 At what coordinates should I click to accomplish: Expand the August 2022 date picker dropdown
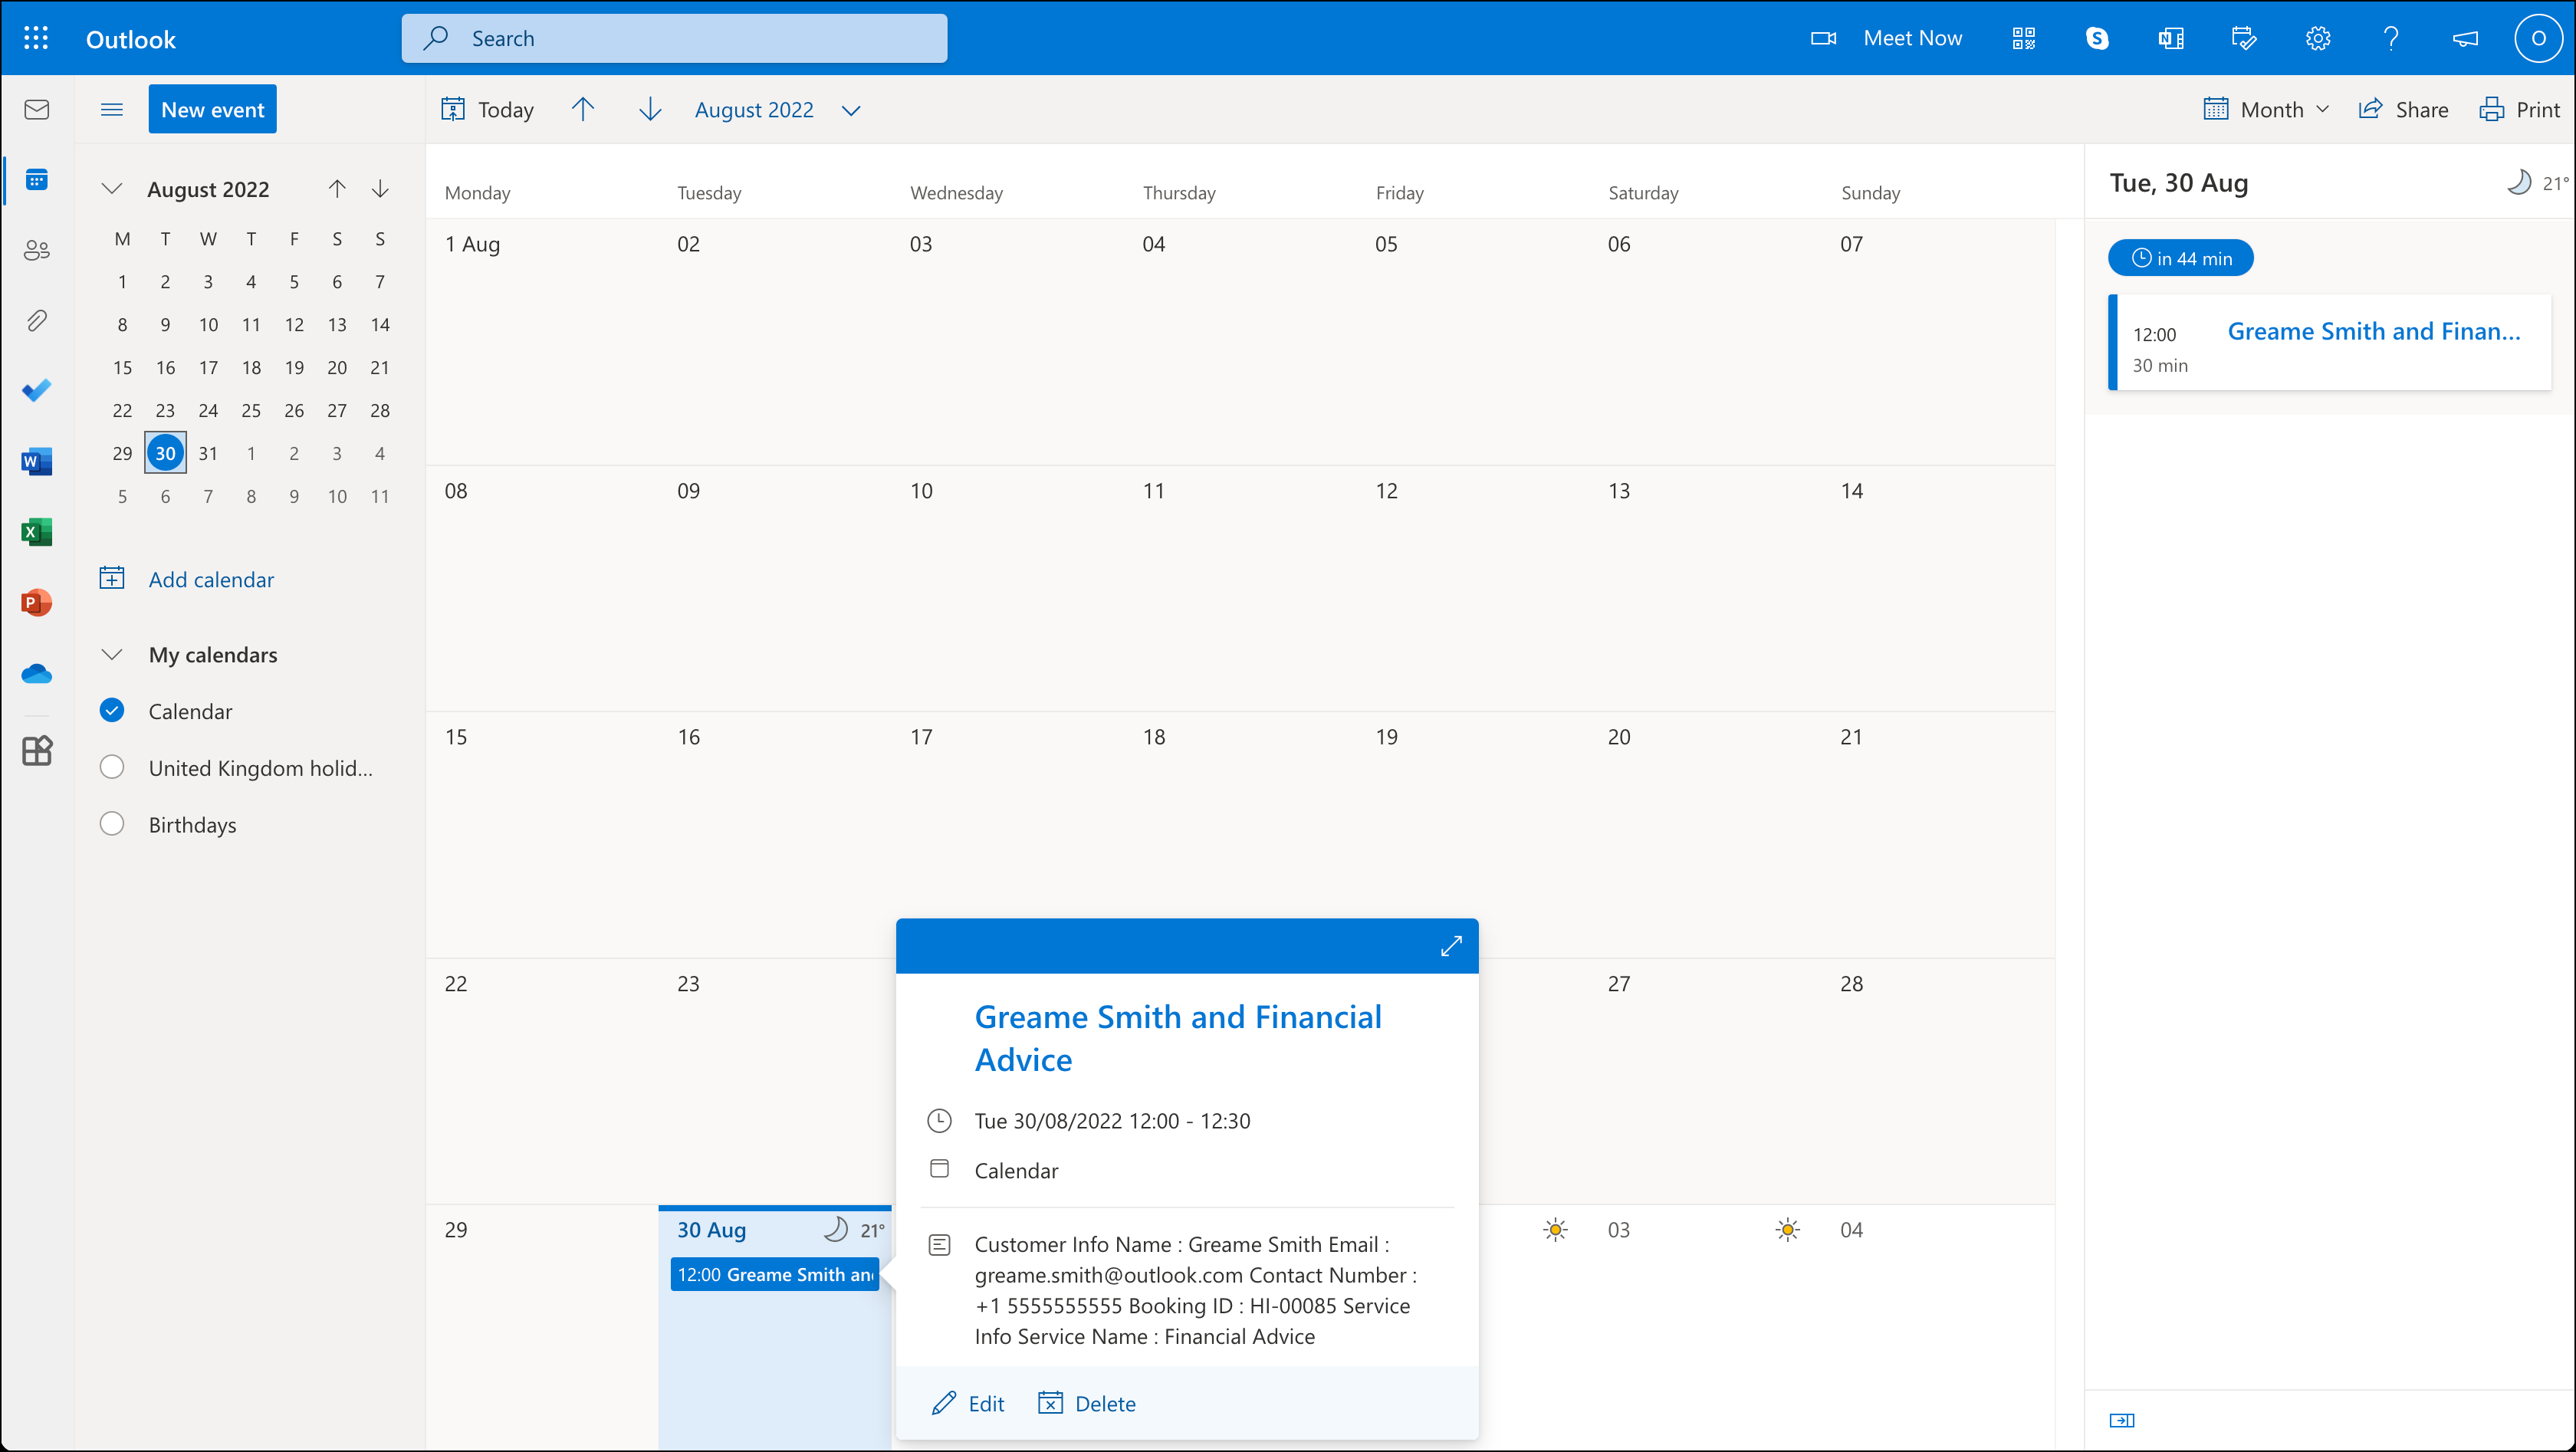tap(851, 110)
